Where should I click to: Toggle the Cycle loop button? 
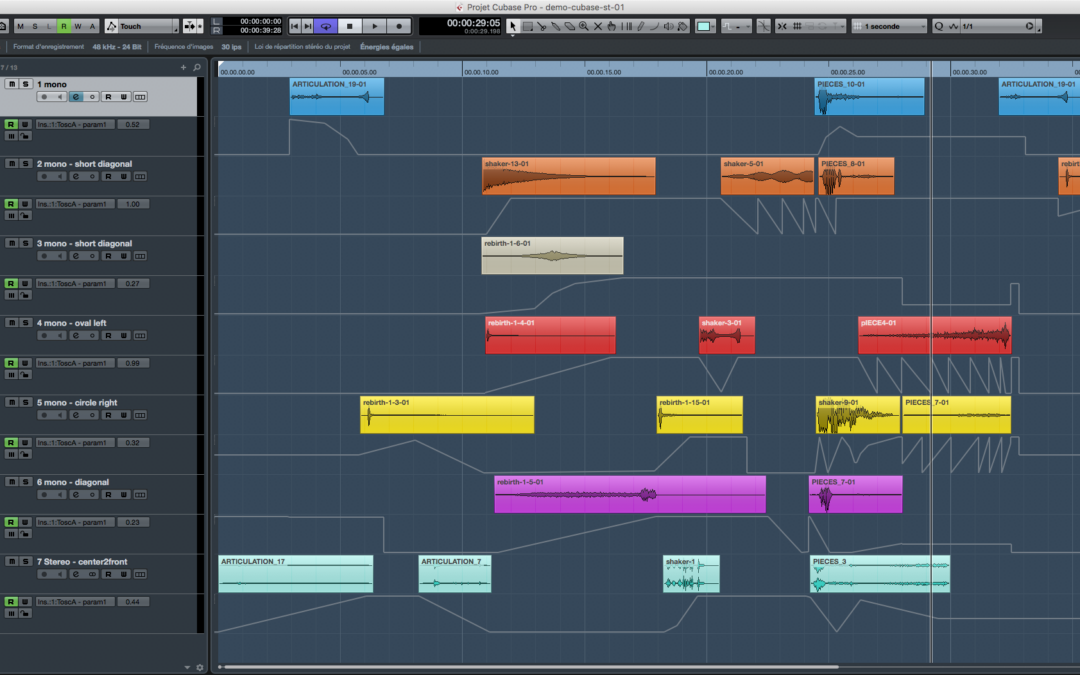tap(326, 26)
